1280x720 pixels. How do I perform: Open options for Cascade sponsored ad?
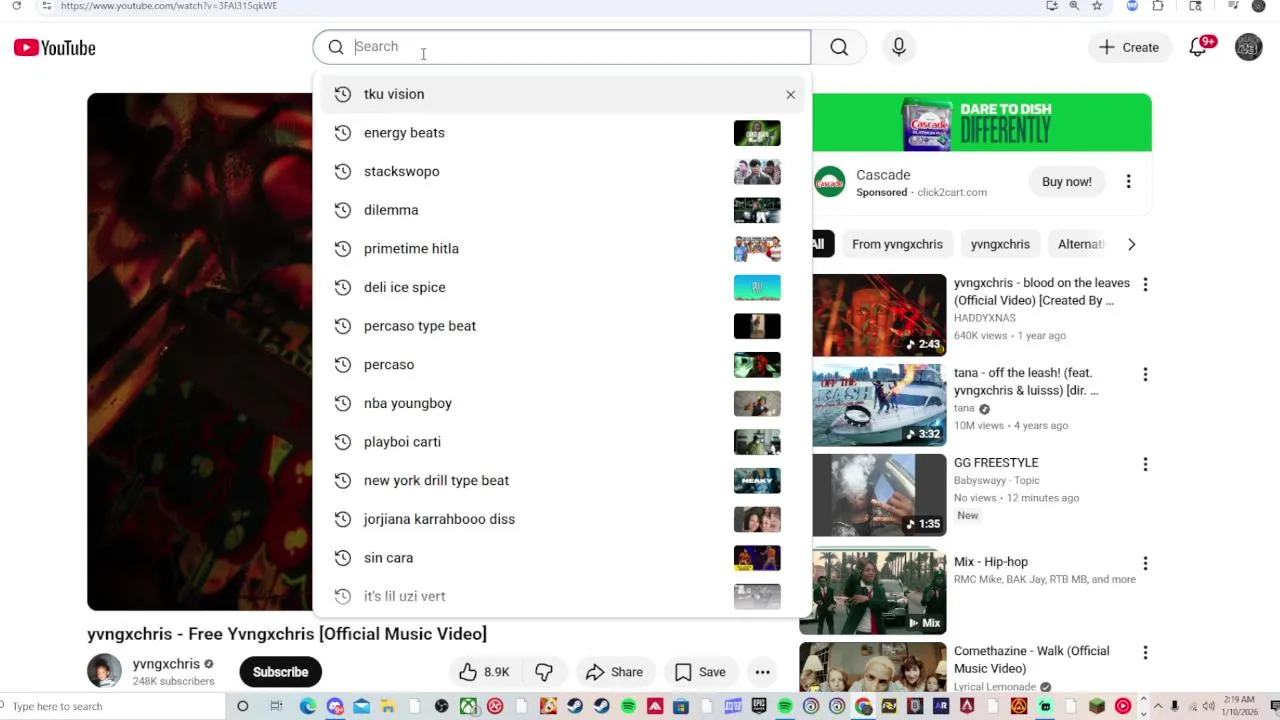pyautogui.click(x=1128, y=181)
